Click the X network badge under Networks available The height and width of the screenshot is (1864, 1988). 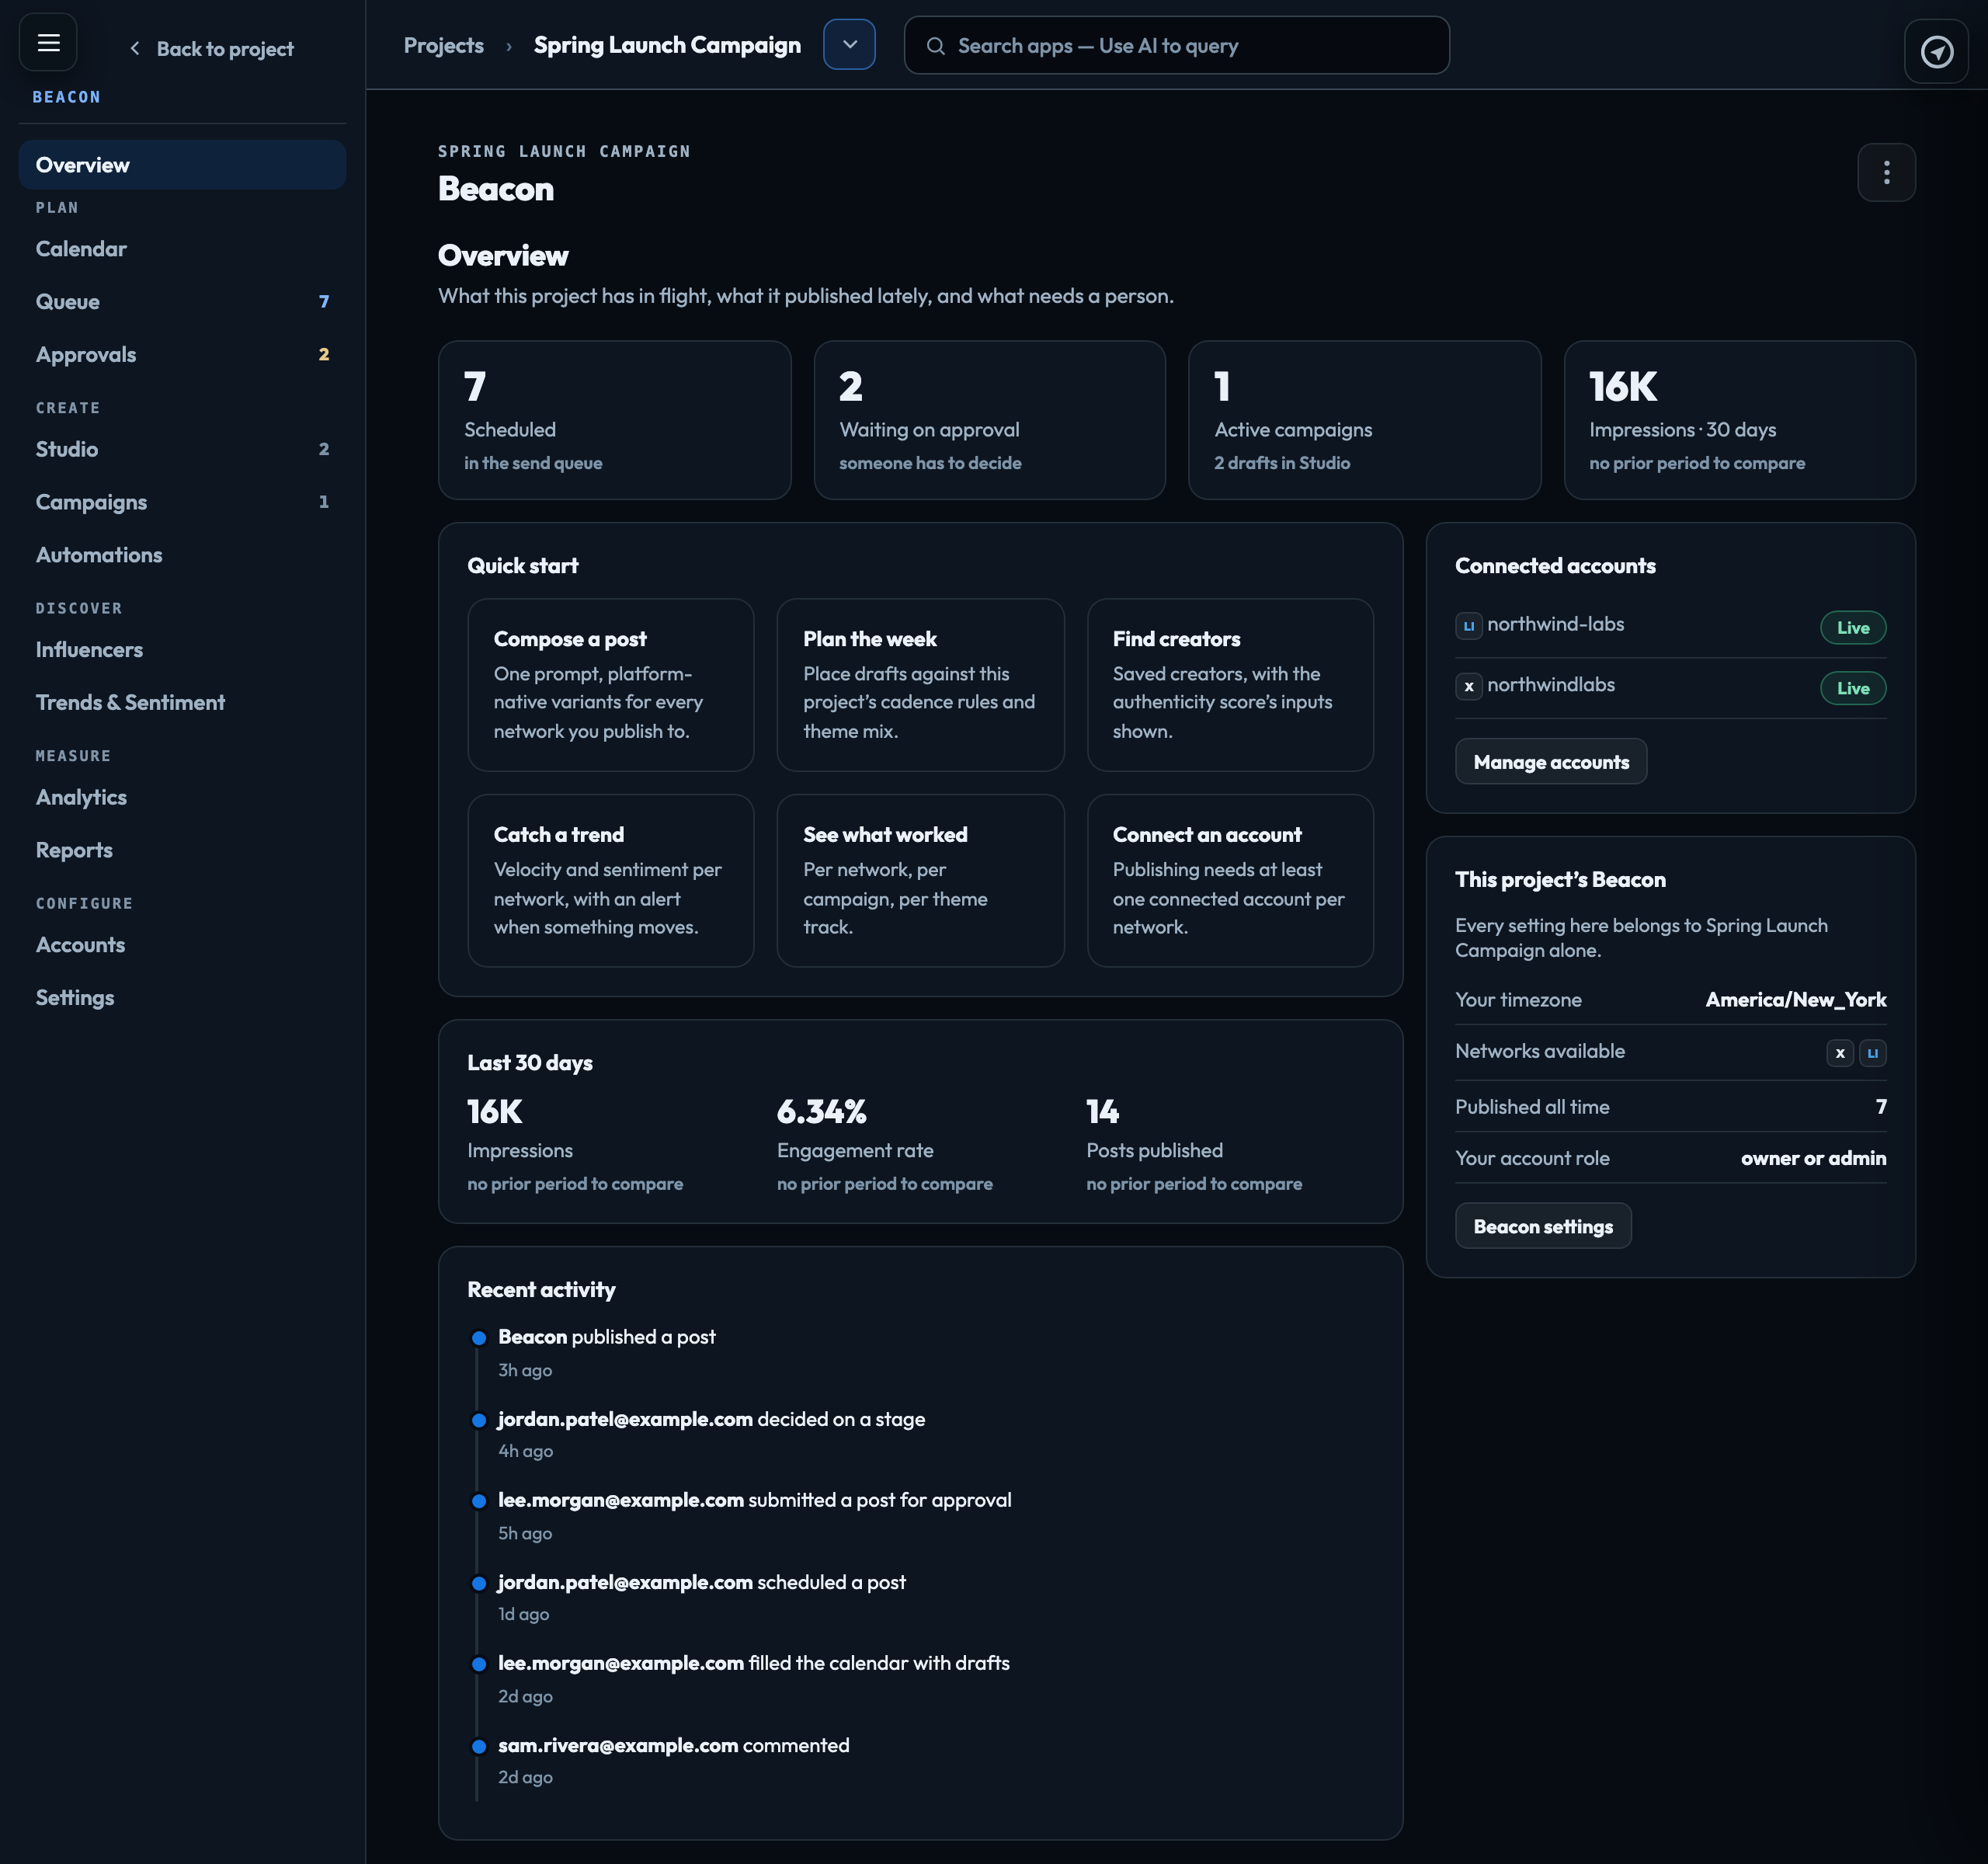coord(1839,1052)
